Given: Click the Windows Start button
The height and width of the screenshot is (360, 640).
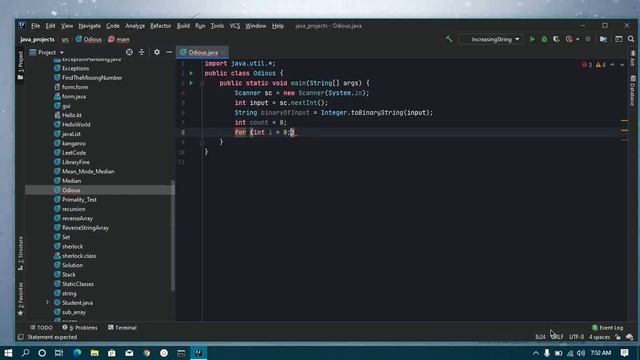Looking at the screenshot, I should [x=8, y=353].
